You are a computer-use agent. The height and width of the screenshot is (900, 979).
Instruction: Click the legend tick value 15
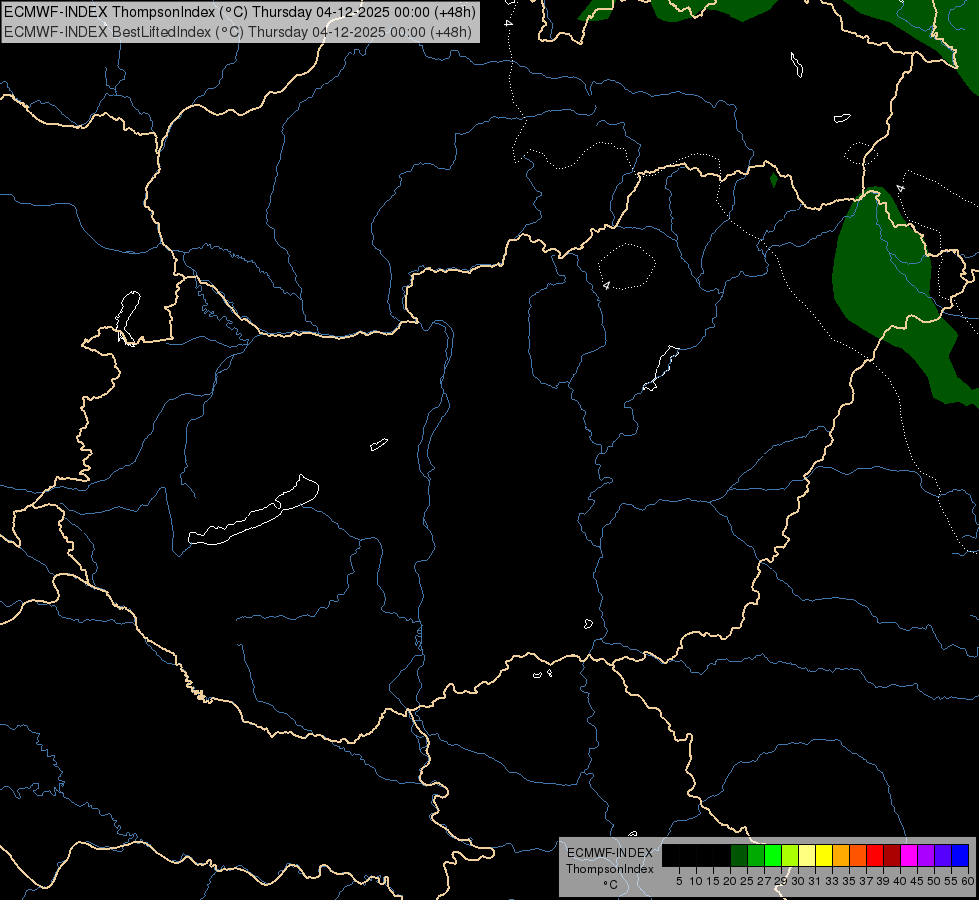(713, 881)
